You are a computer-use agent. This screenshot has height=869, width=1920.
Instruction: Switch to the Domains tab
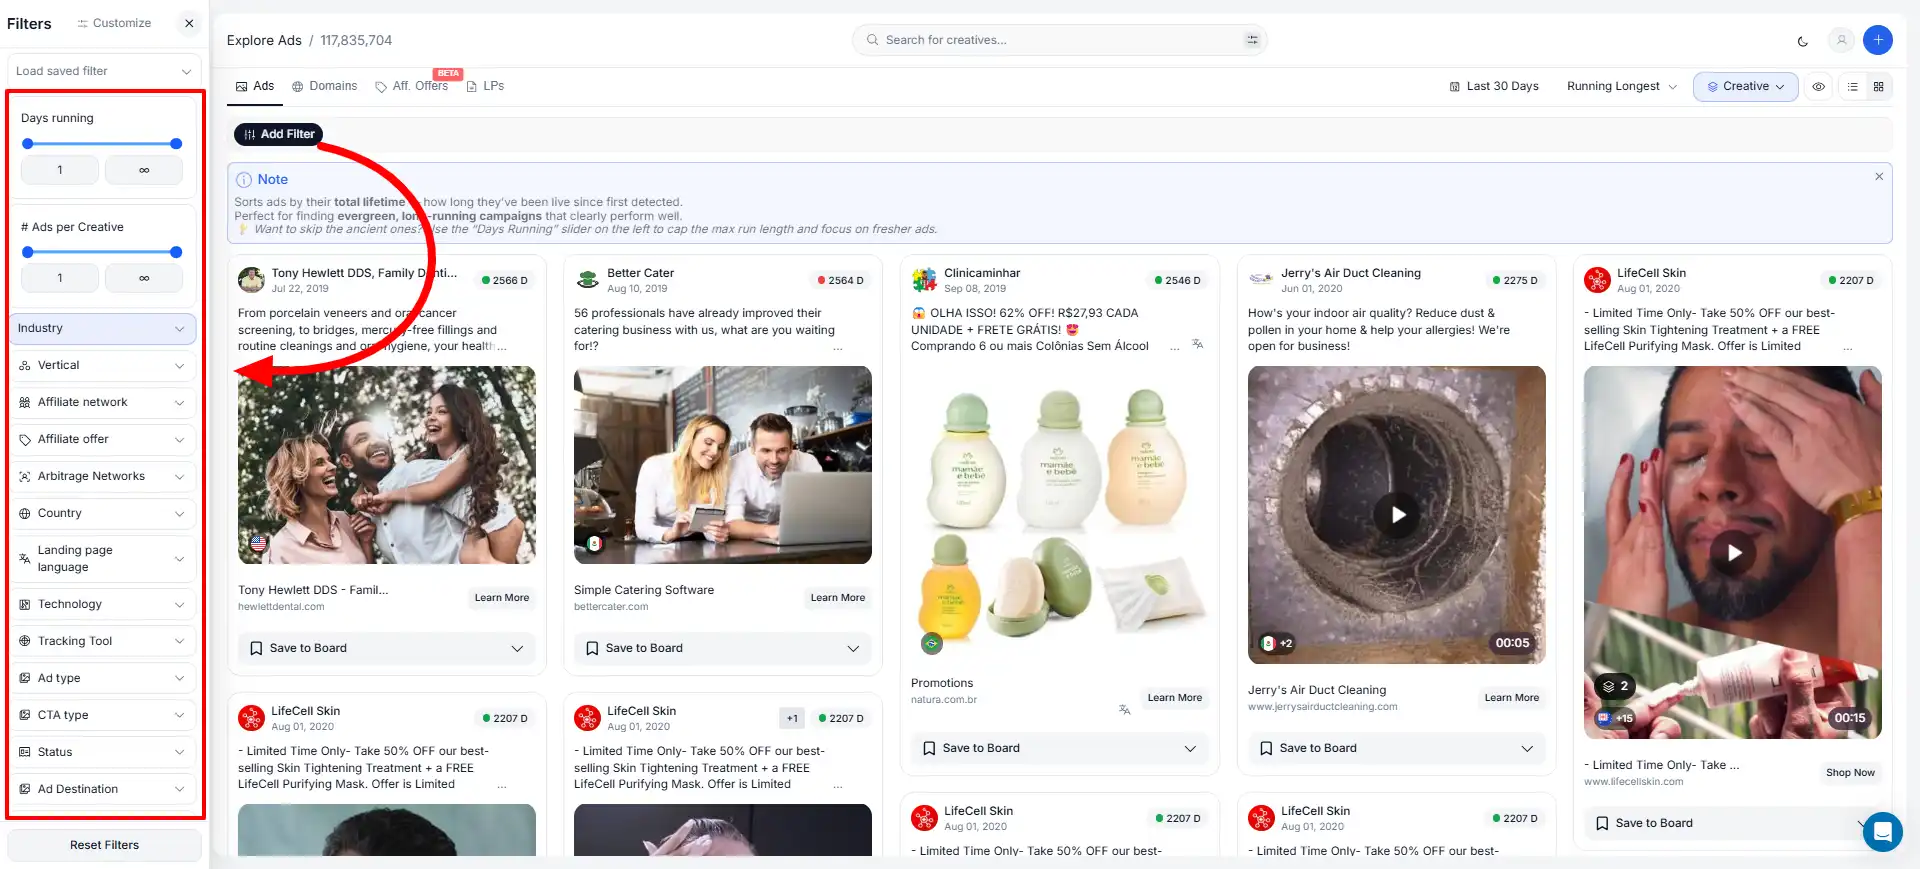coord(324,86)
